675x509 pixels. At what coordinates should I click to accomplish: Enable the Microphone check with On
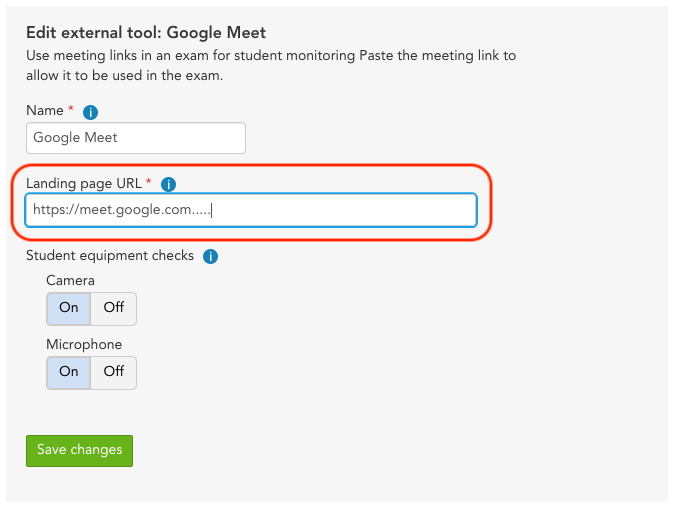[68, 372]
